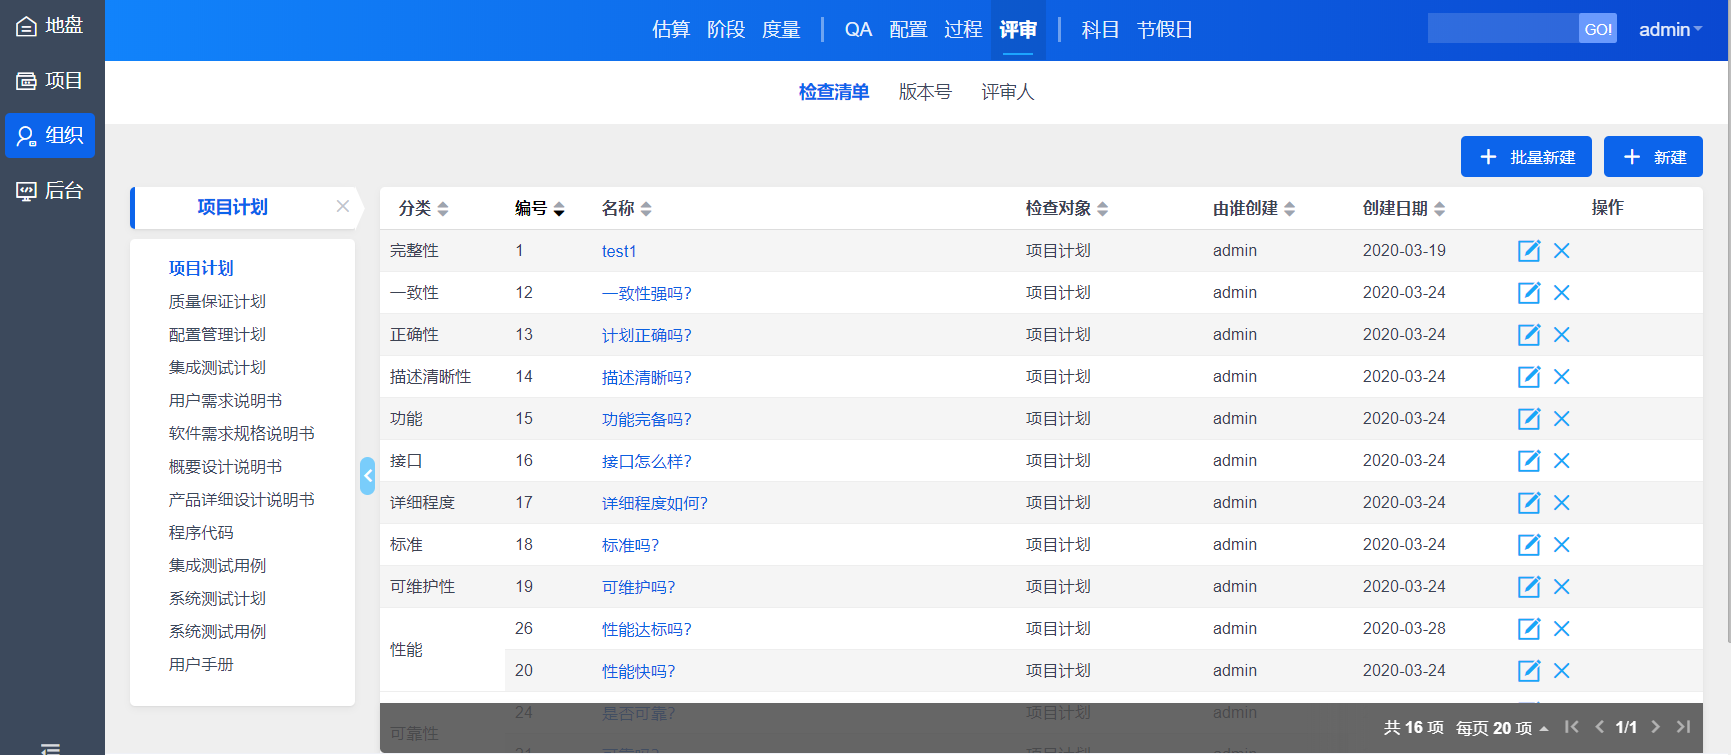The width and height of the screenshot is (1731, 755).
Task: Open the 地盘 home sidebar item
Action: click(50, 26)
